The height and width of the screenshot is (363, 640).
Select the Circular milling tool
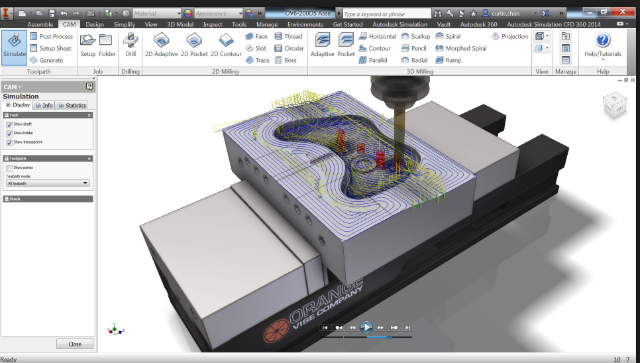289,48
